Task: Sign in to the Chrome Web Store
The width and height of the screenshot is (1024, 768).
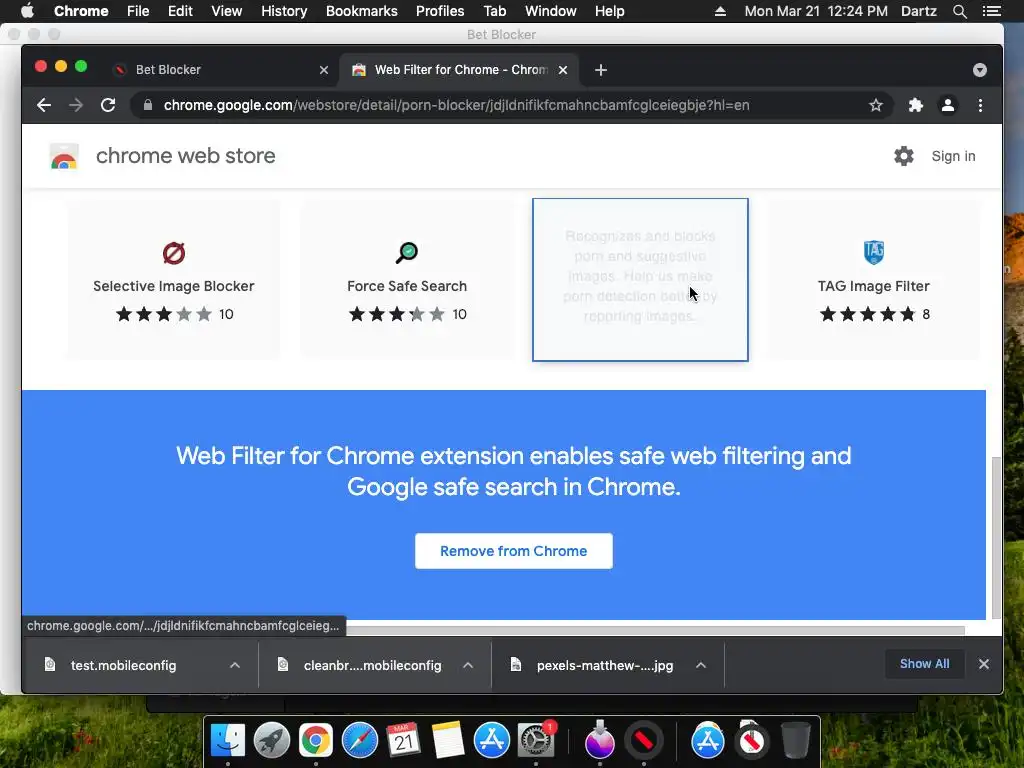Action: (953, 156)
